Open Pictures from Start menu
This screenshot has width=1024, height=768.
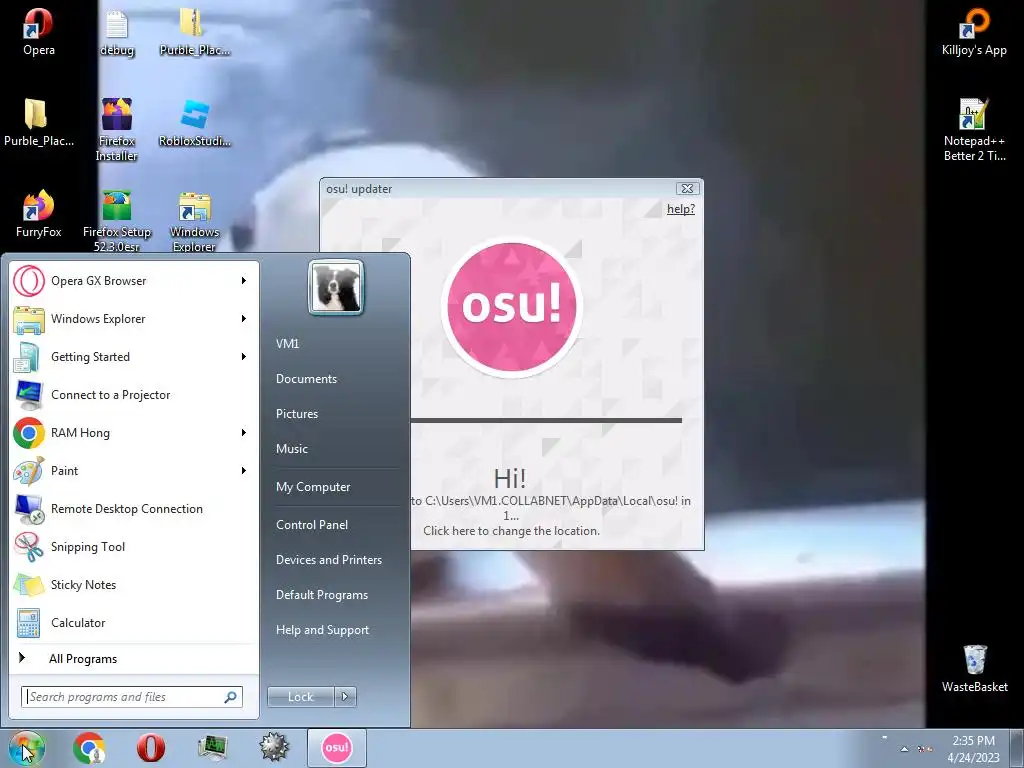point(296,414)
